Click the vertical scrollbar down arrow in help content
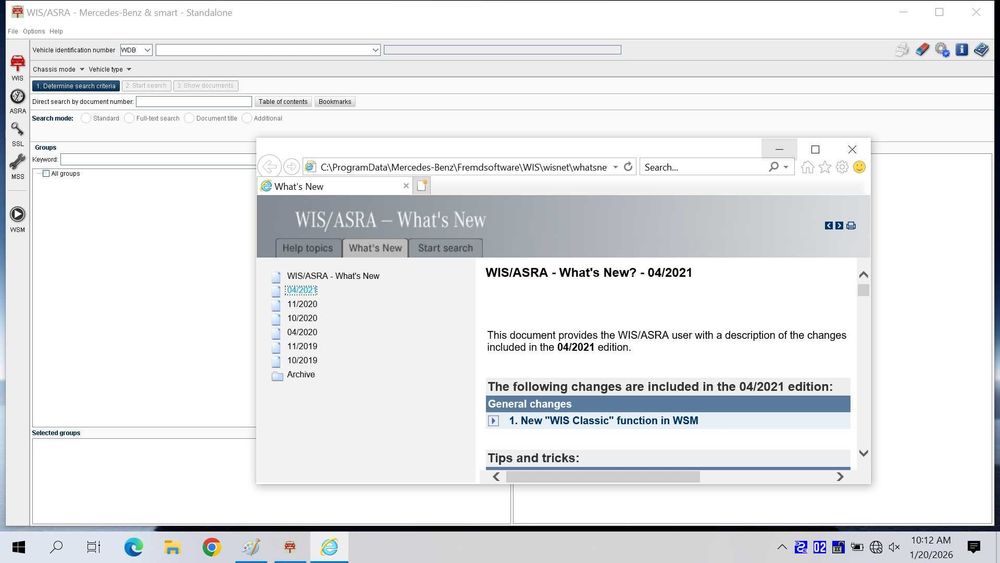 point(864,453)
